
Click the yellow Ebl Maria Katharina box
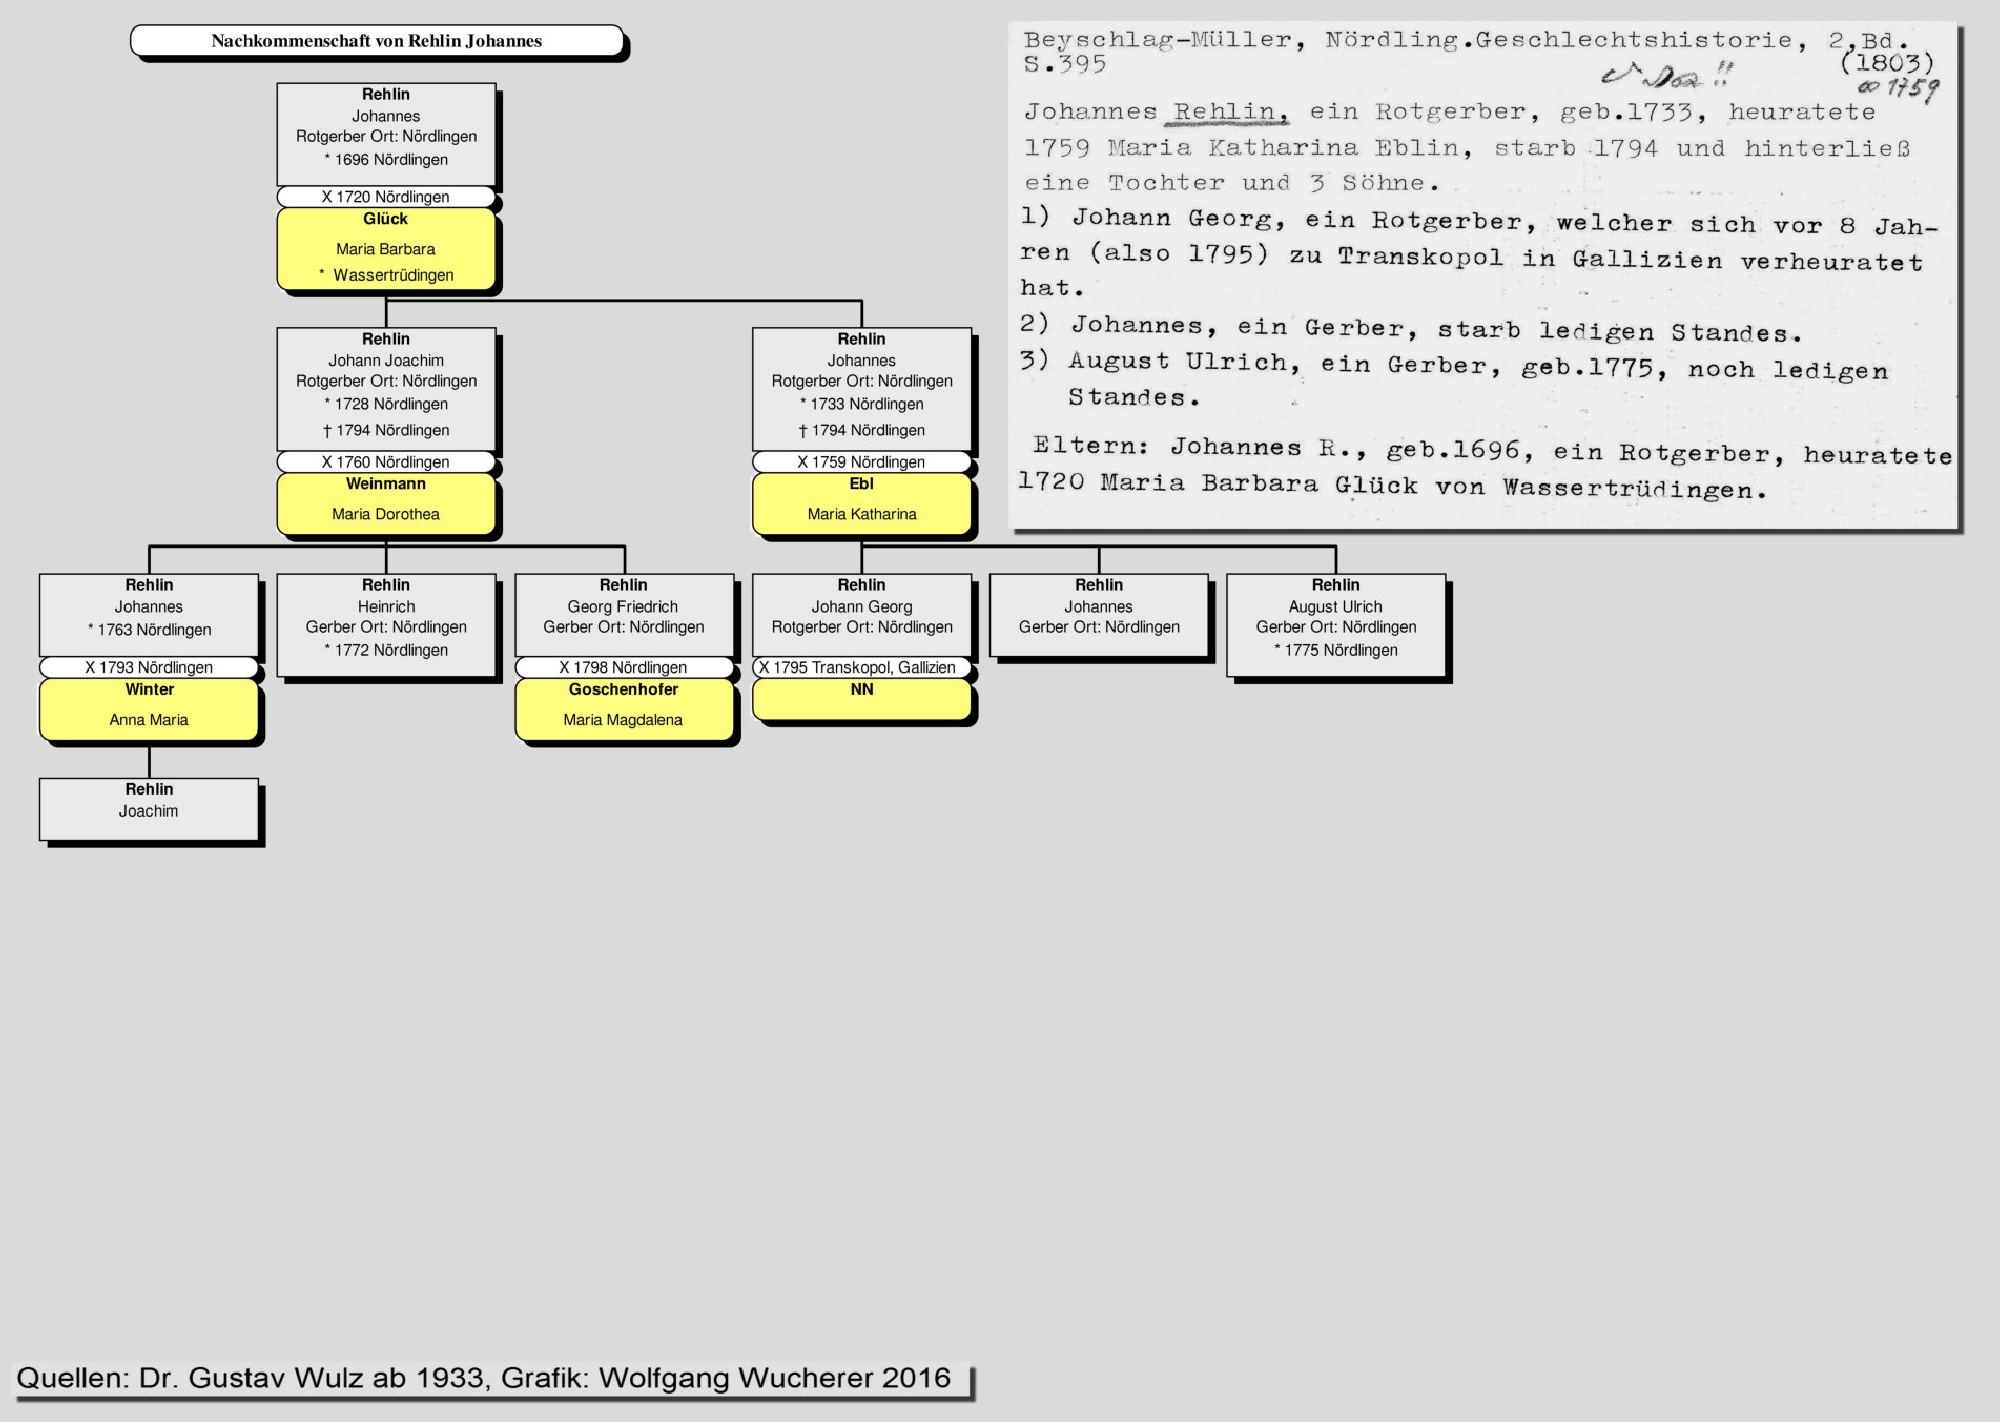(862, 502)
